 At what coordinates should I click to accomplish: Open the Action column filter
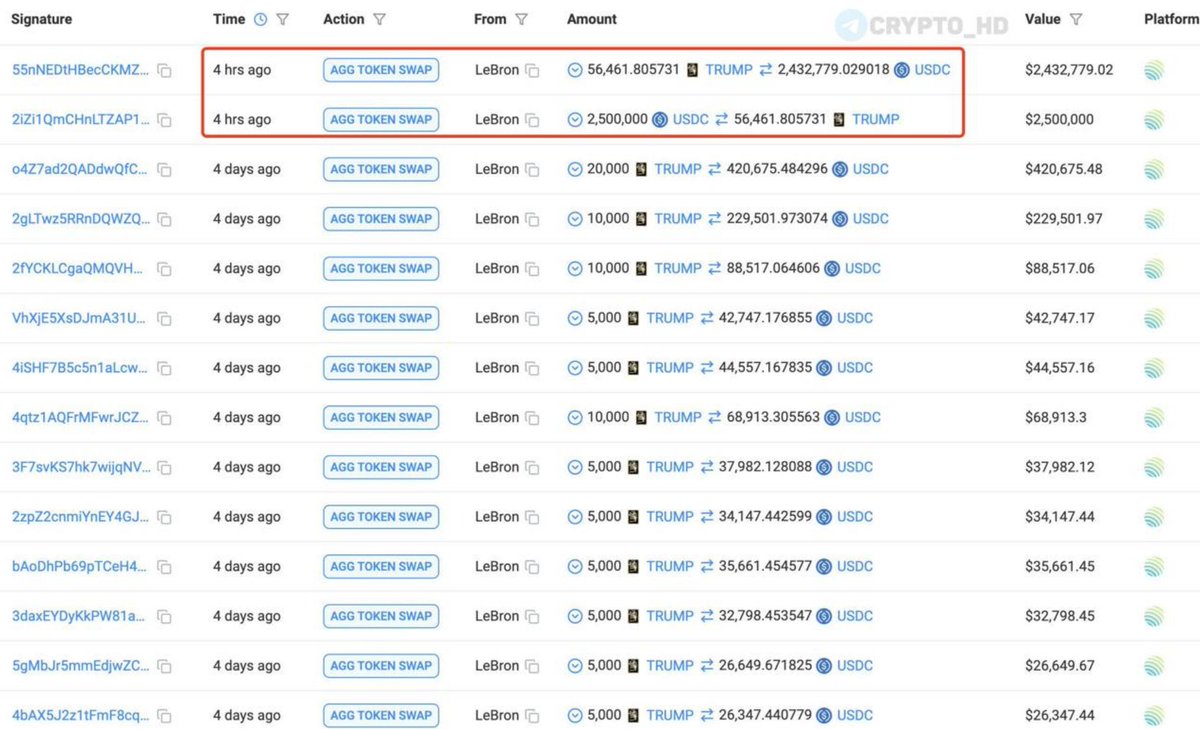(x=379, y=19)
